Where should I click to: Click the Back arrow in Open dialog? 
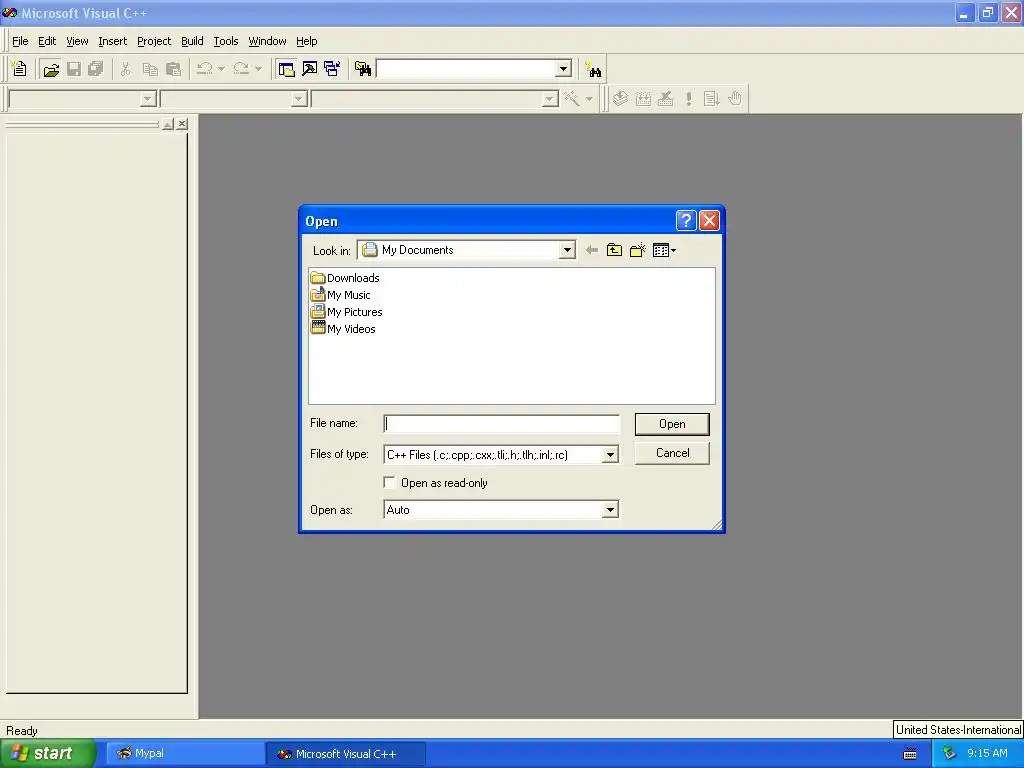click(592, 250)
